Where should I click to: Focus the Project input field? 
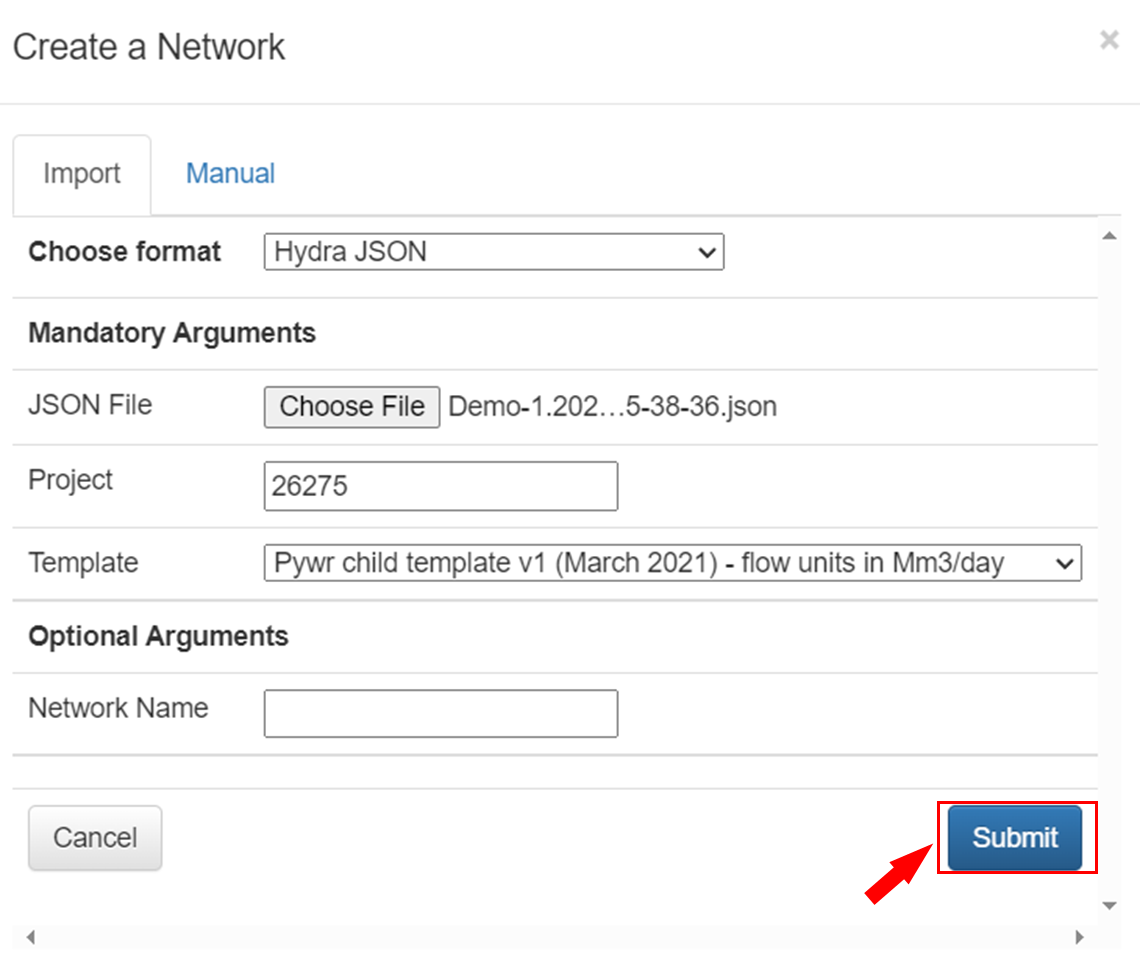point(441,486)
